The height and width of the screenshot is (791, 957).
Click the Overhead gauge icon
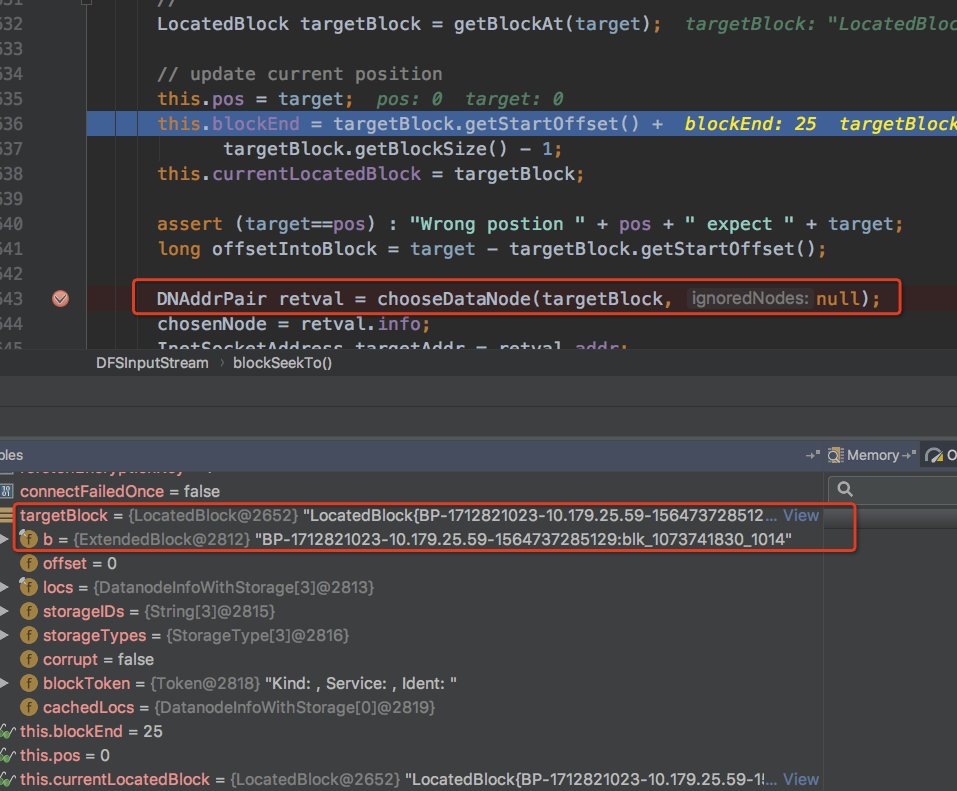pos(934,455)
